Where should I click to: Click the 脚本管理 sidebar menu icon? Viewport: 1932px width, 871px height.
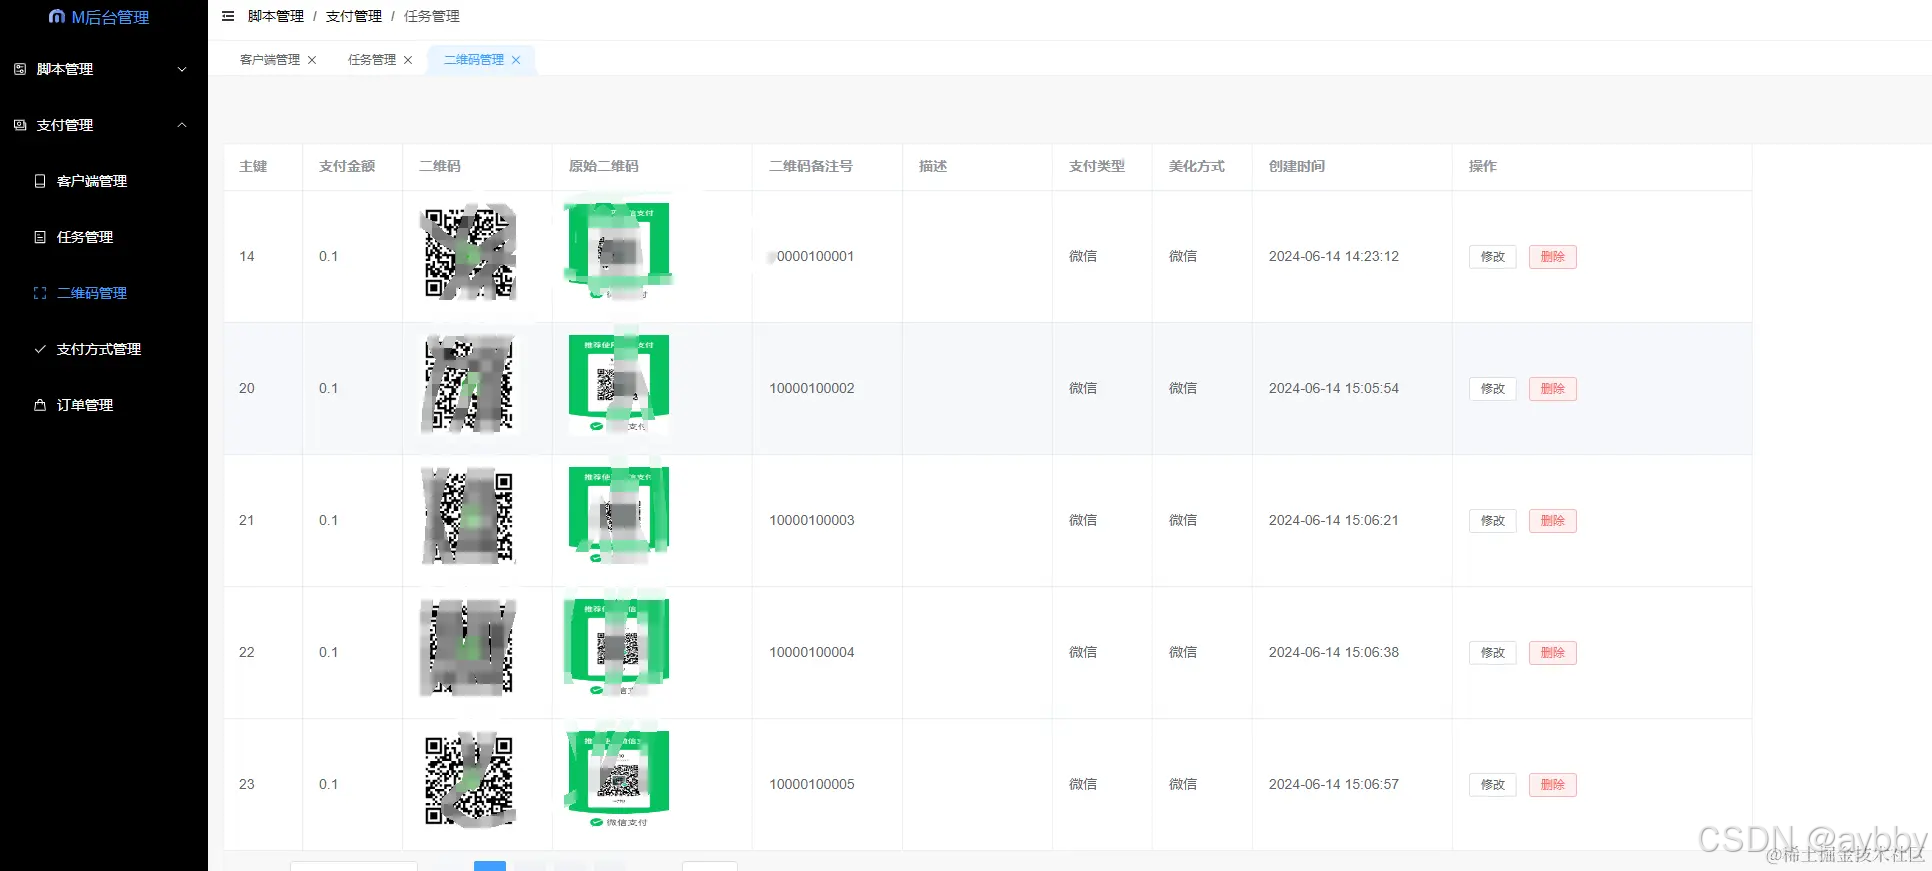20,69
